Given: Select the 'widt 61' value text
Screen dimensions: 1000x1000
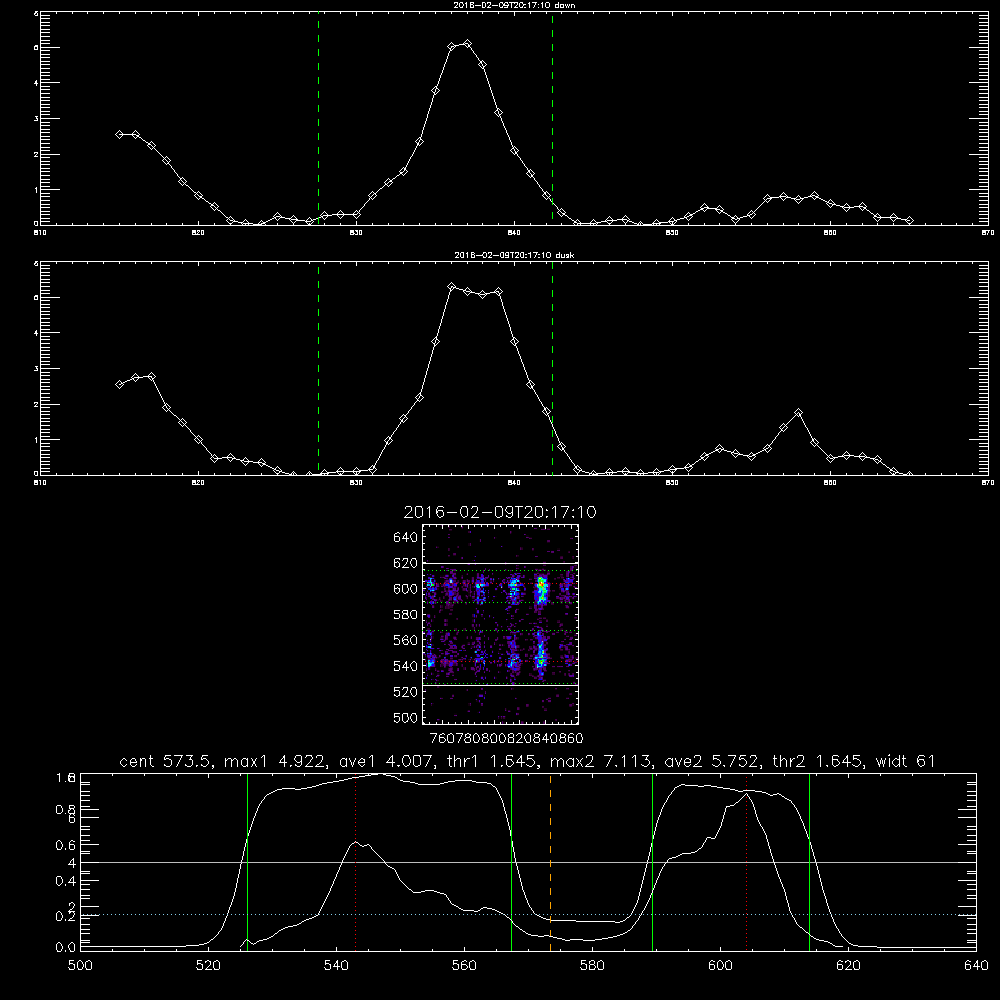Looking at the screenshot, I should (x=906, y=761).
